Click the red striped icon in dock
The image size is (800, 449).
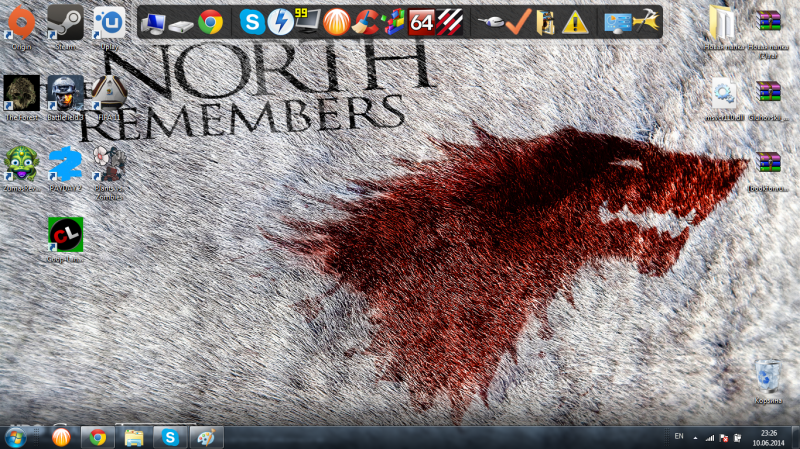point(449,22)
